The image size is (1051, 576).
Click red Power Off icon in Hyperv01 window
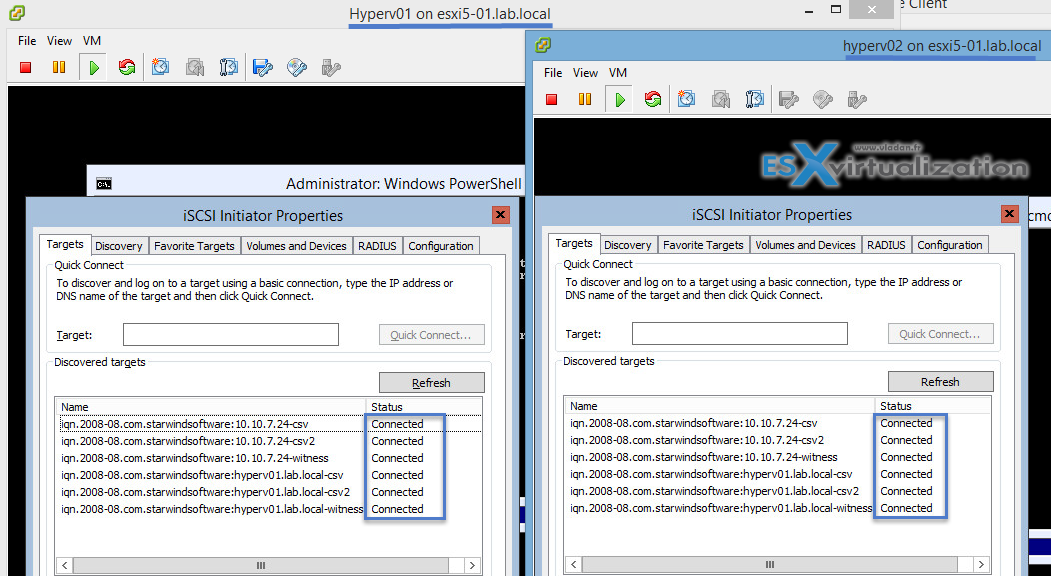(x=25, y=67)
